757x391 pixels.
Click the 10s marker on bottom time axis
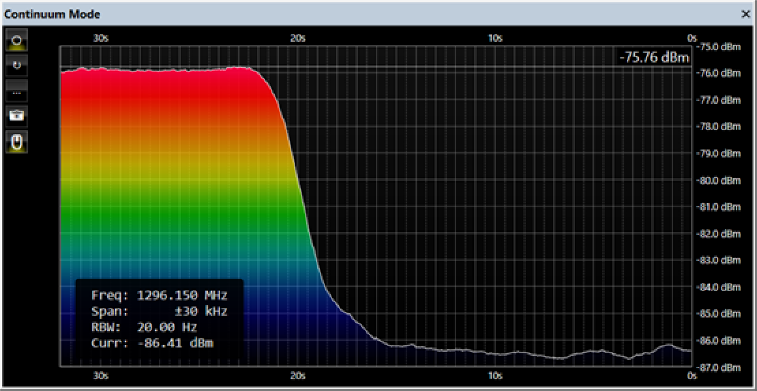coord(495,375)
